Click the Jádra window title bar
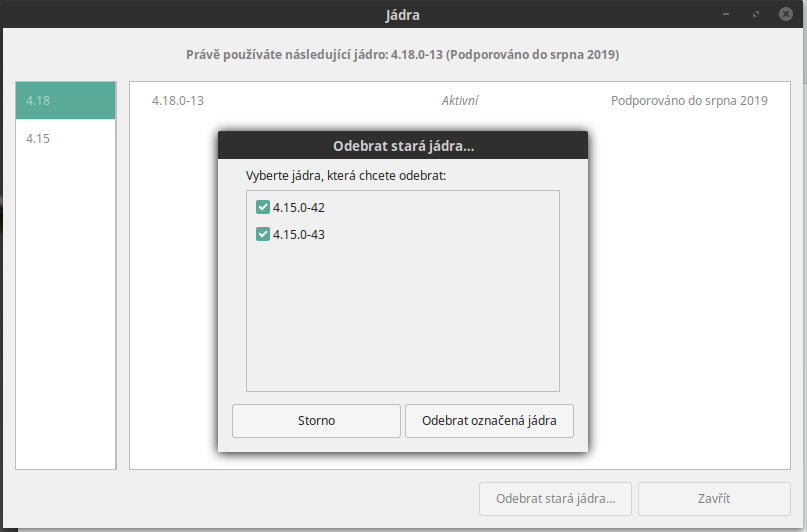Screen dimensions: 807x532 [402, 14]
